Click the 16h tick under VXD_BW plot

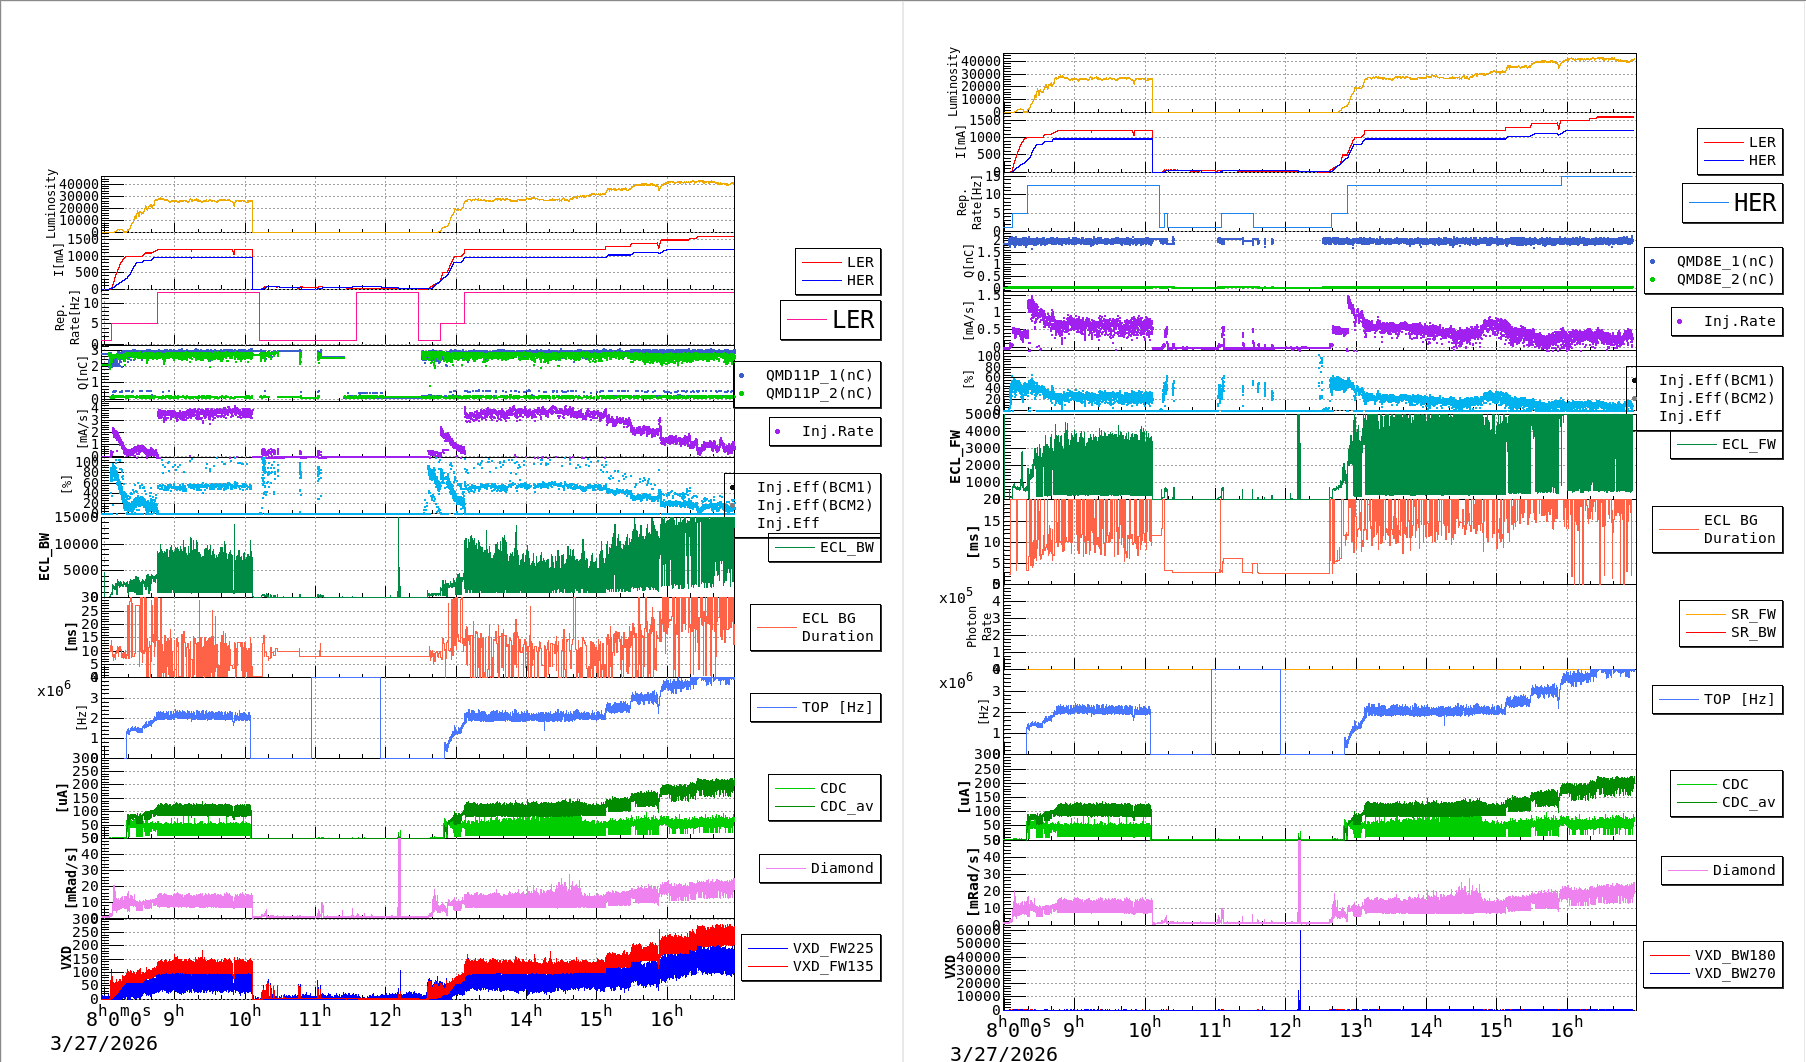(x=1567, y=1028)
